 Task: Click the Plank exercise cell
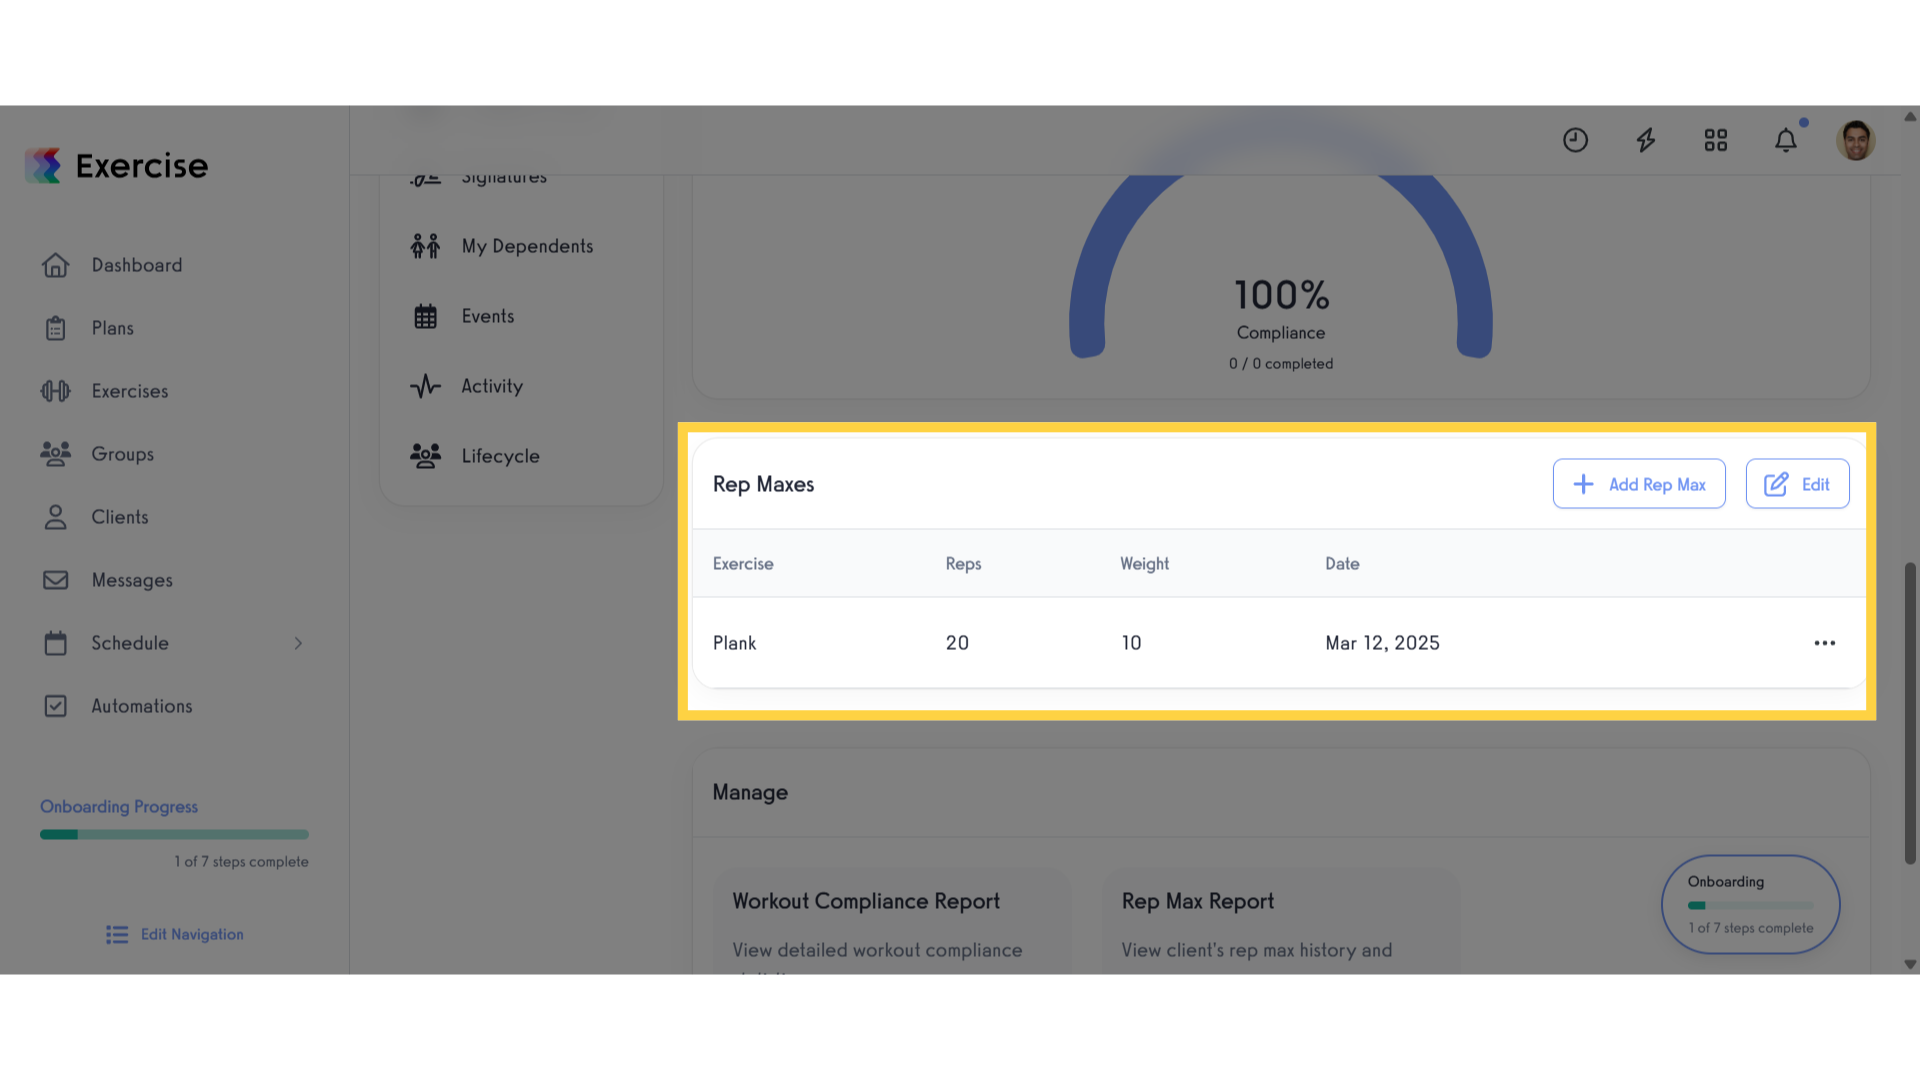[x=734, y=643]
